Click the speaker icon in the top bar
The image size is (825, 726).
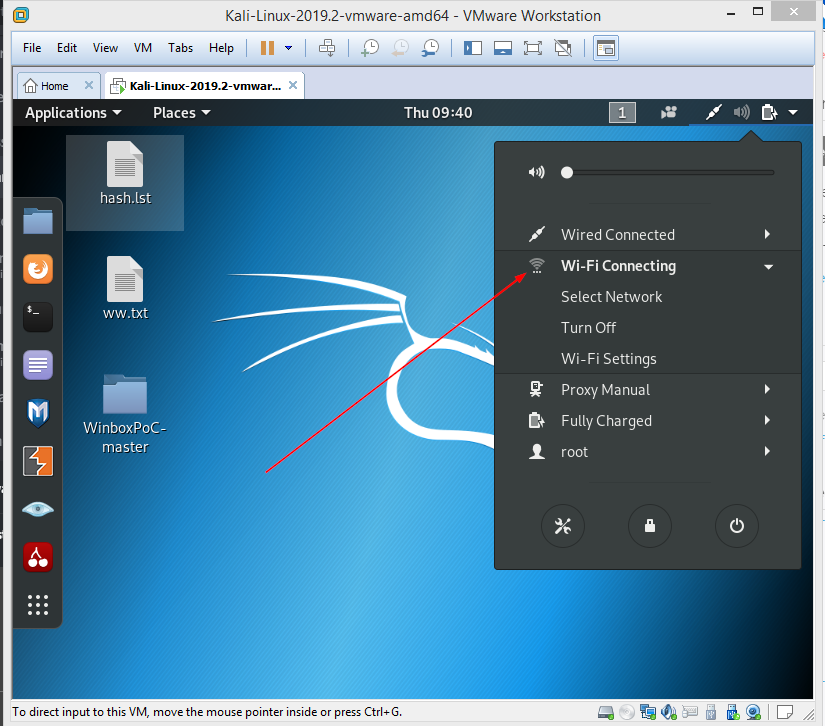741,112
